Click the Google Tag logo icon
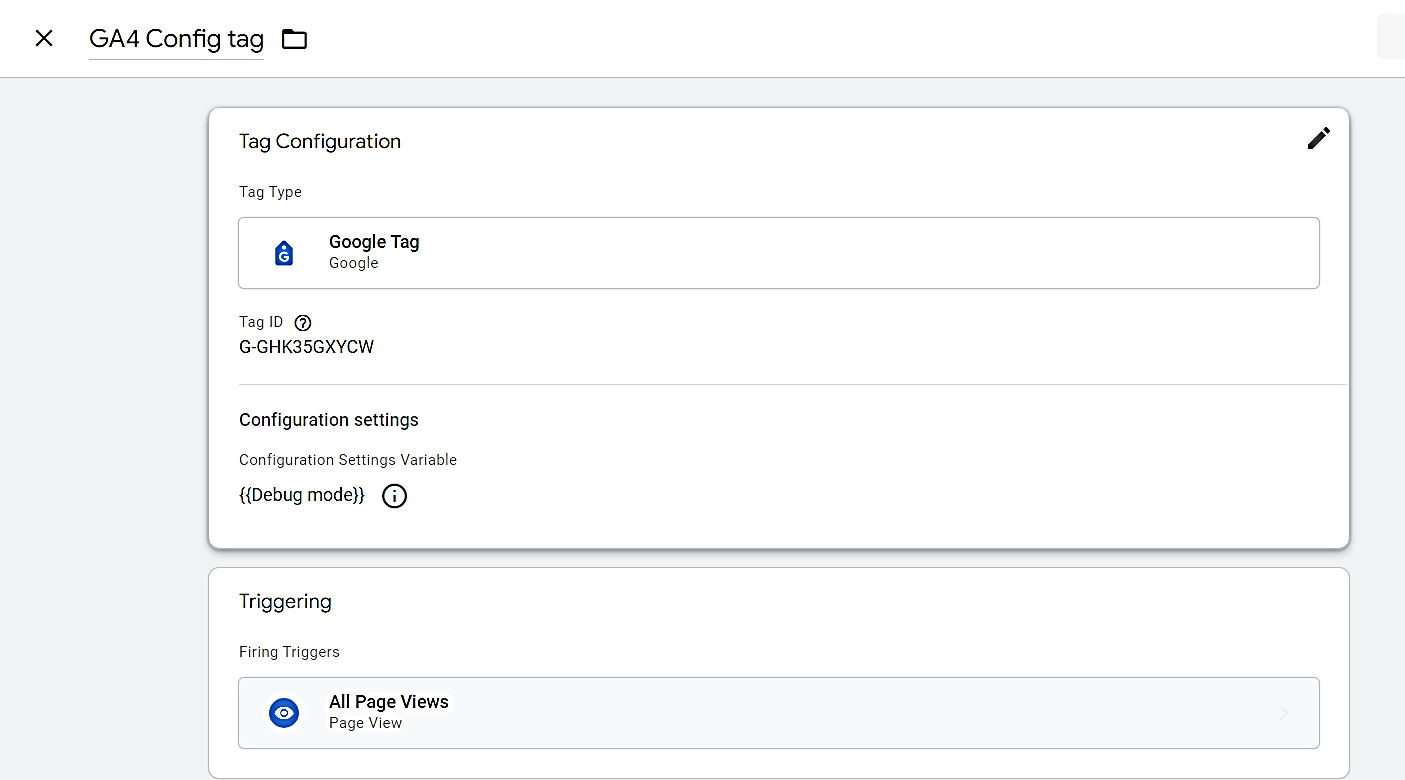This screenshot has height=780, width=1405. [284, 253]
